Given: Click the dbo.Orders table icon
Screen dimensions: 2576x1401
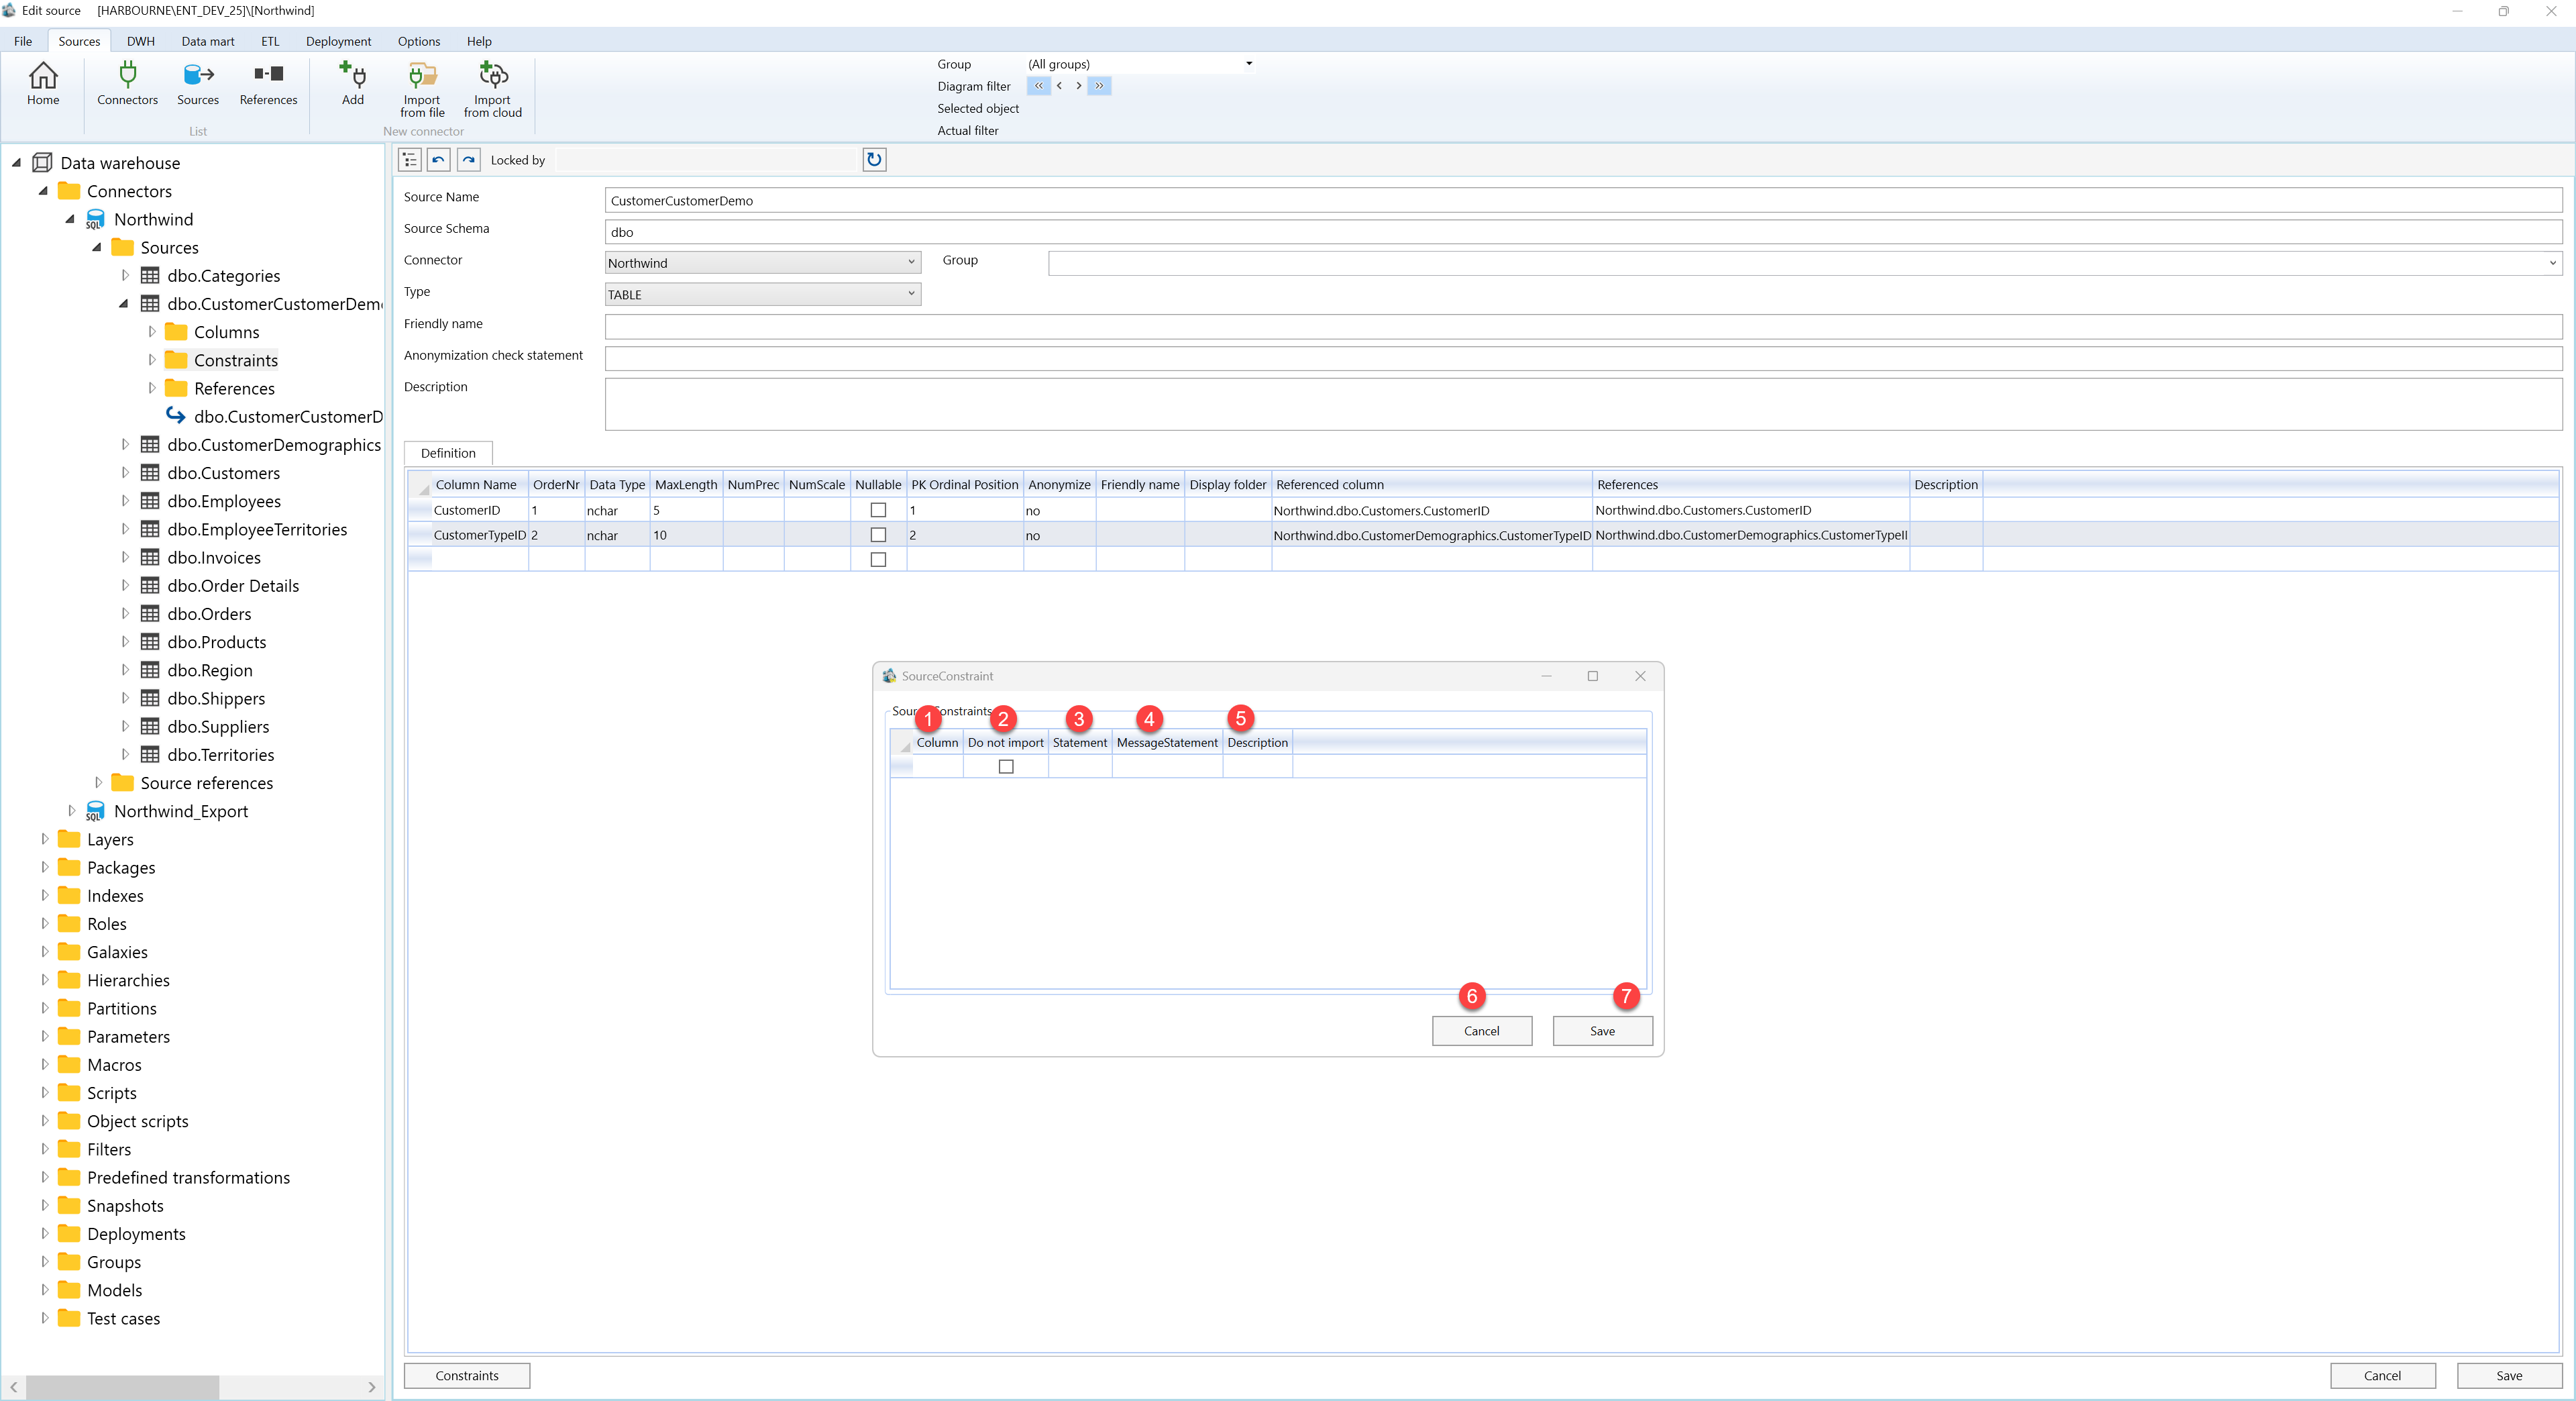Looking at the screenshot, I should pos(150,614).
